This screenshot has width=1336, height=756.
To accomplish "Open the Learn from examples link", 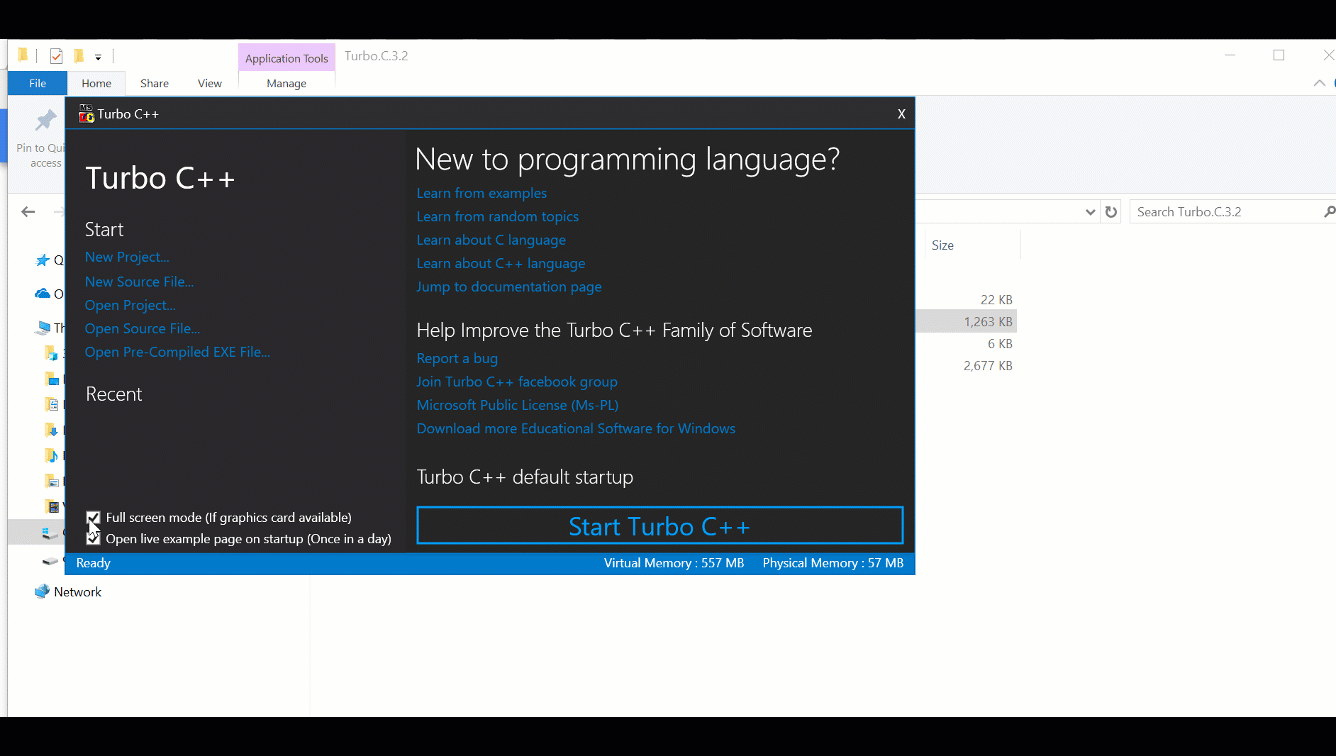I will (x=481, y=193).
